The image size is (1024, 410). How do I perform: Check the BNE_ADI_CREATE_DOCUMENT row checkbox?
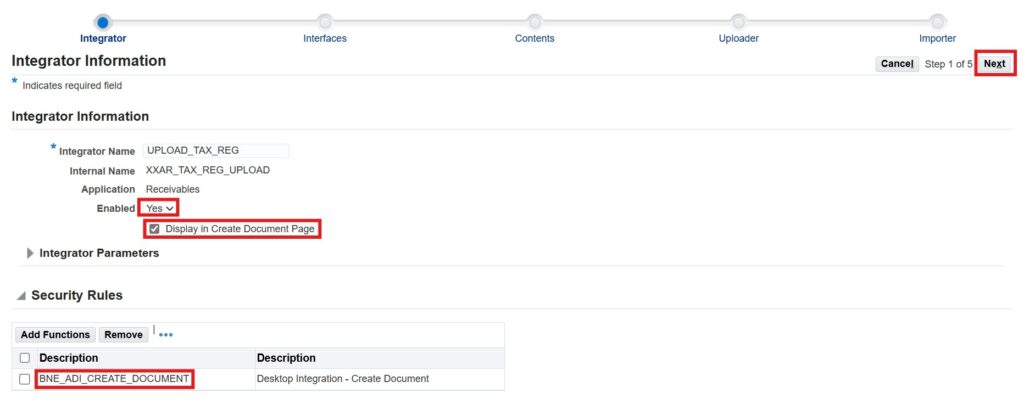click(25, 379)
